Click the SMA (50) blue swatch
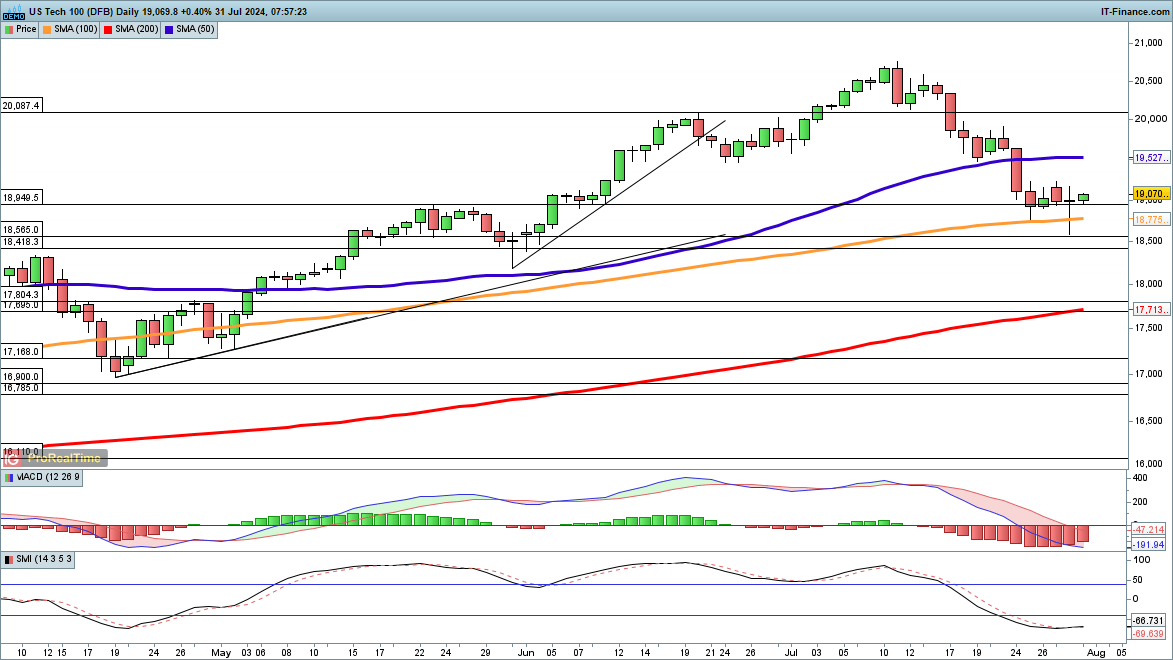Viewport: 1173px width, 660px height. (169, 29)
